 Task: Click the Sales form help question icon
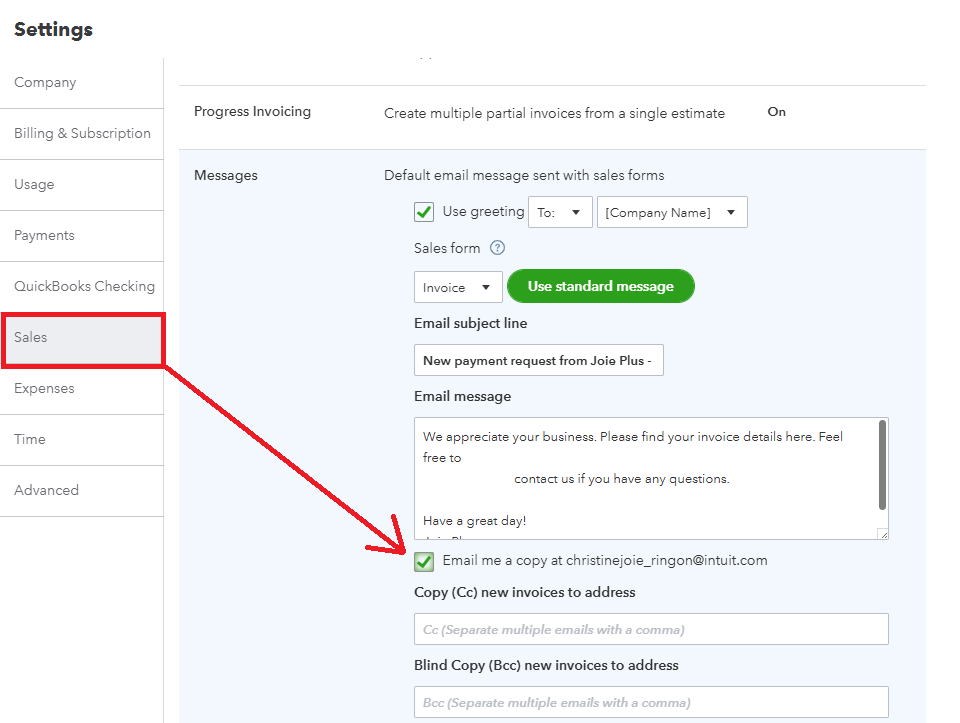click(x=497, y=248)
